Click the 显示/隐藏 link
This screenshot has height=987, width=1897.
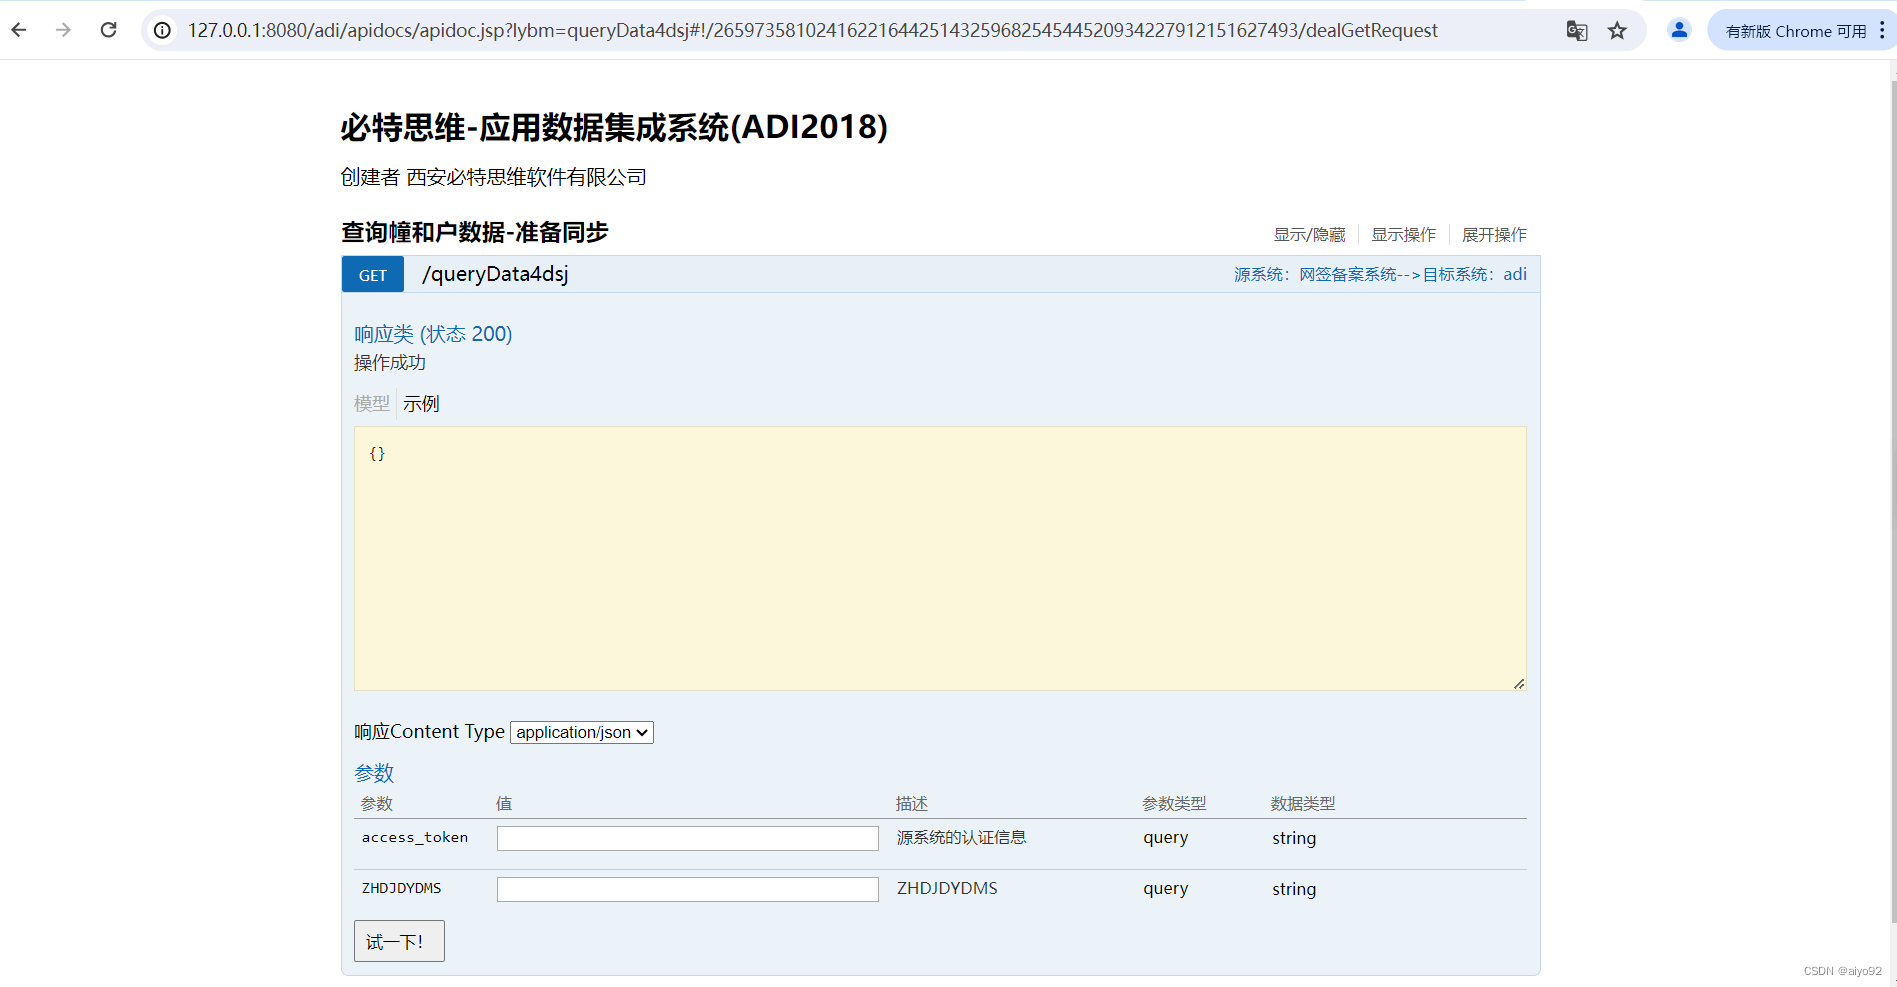coord(1309,235)
